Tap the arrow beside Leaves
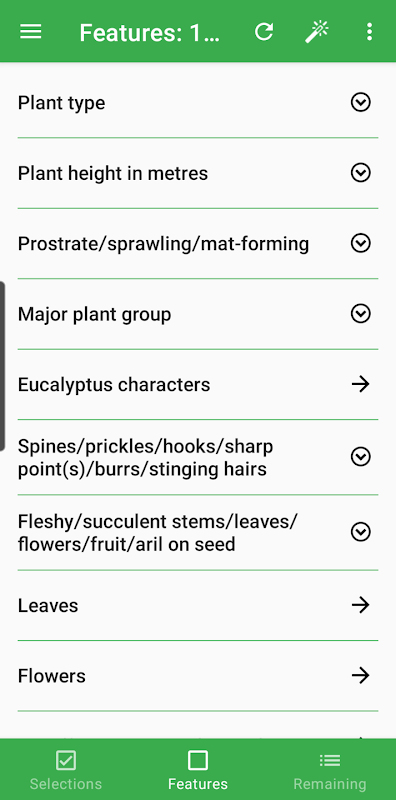396x800 pixels. [x=361, y=605]
